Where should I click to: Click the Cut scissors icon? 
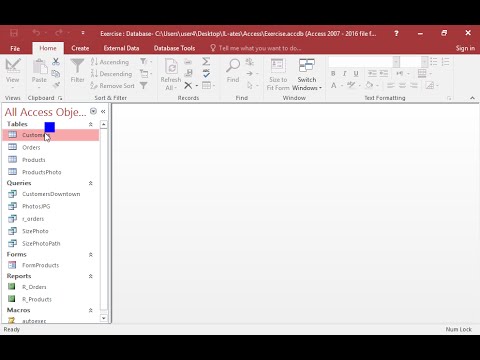[56, 61]
